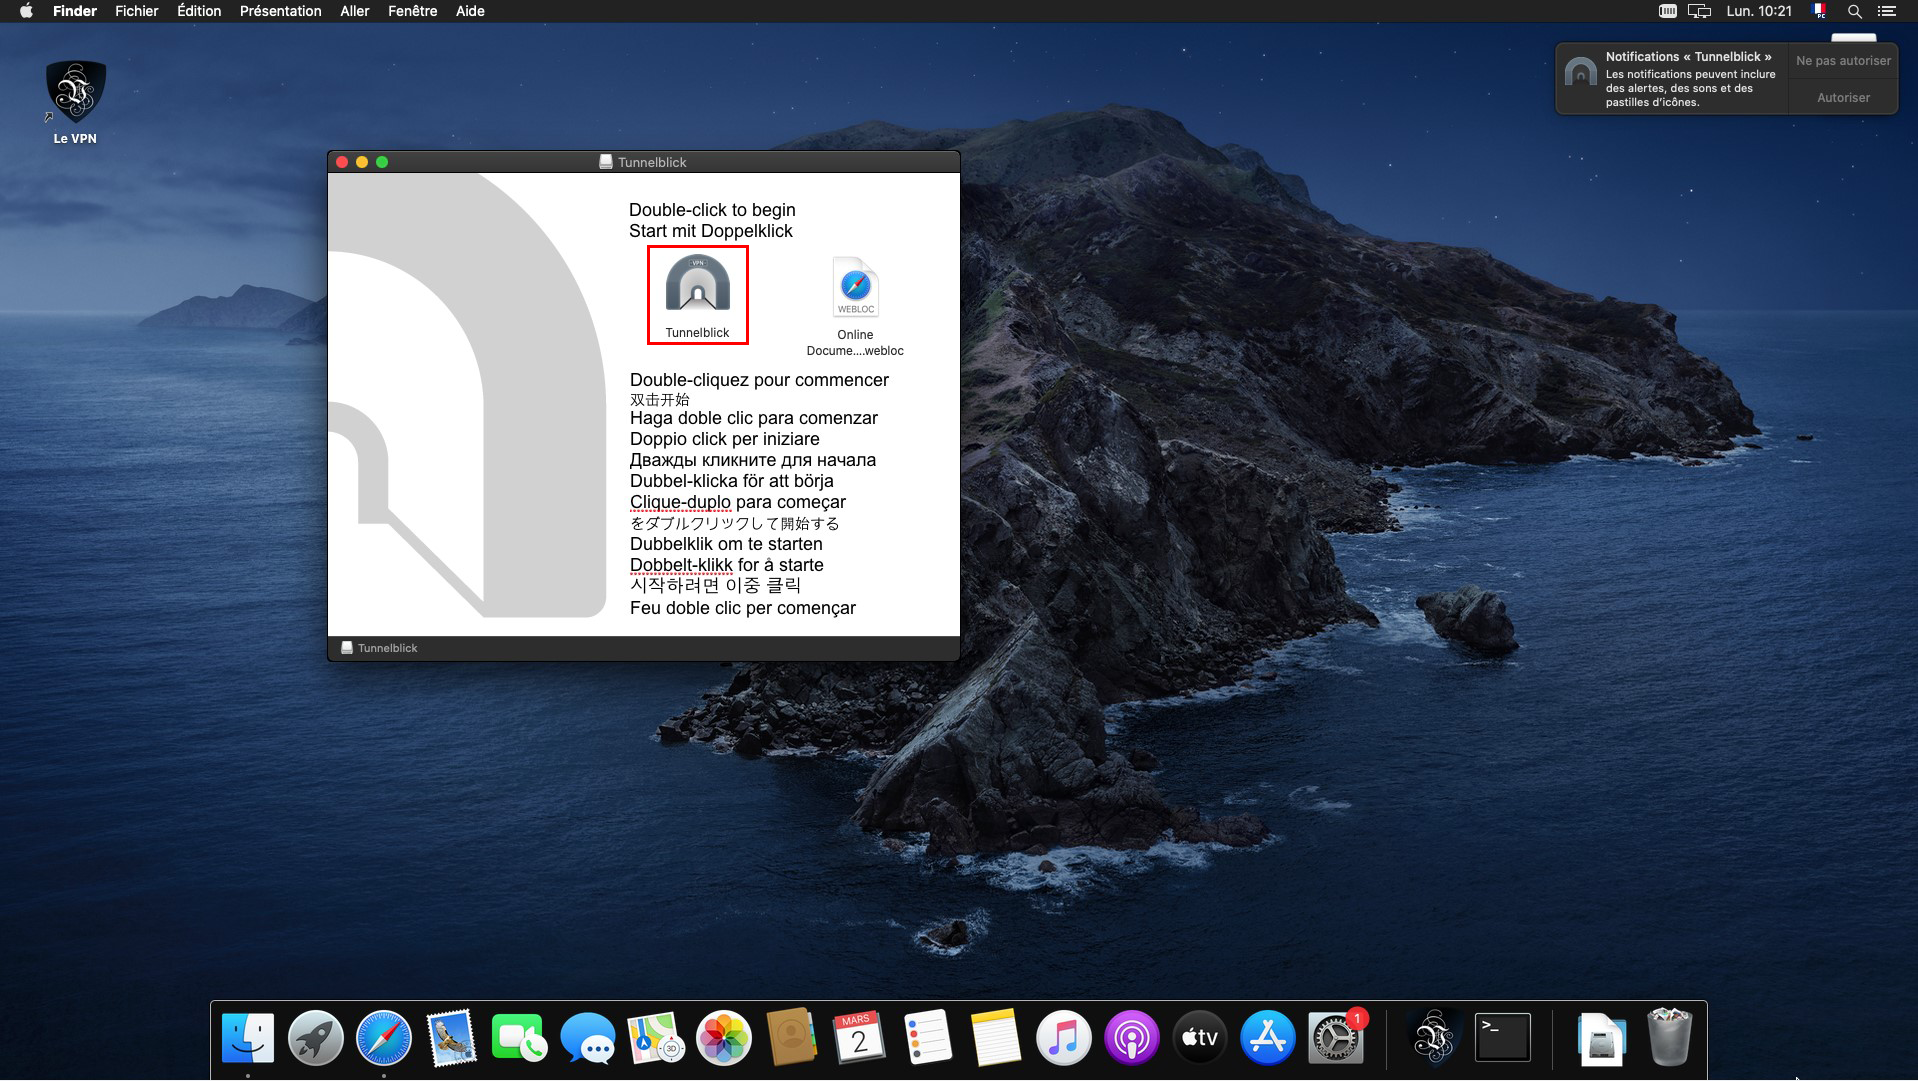This screenshot has height=1081, width=1918.
Task: Open the Apple menu
Action: pyautogui.click(x=26, y=11)
